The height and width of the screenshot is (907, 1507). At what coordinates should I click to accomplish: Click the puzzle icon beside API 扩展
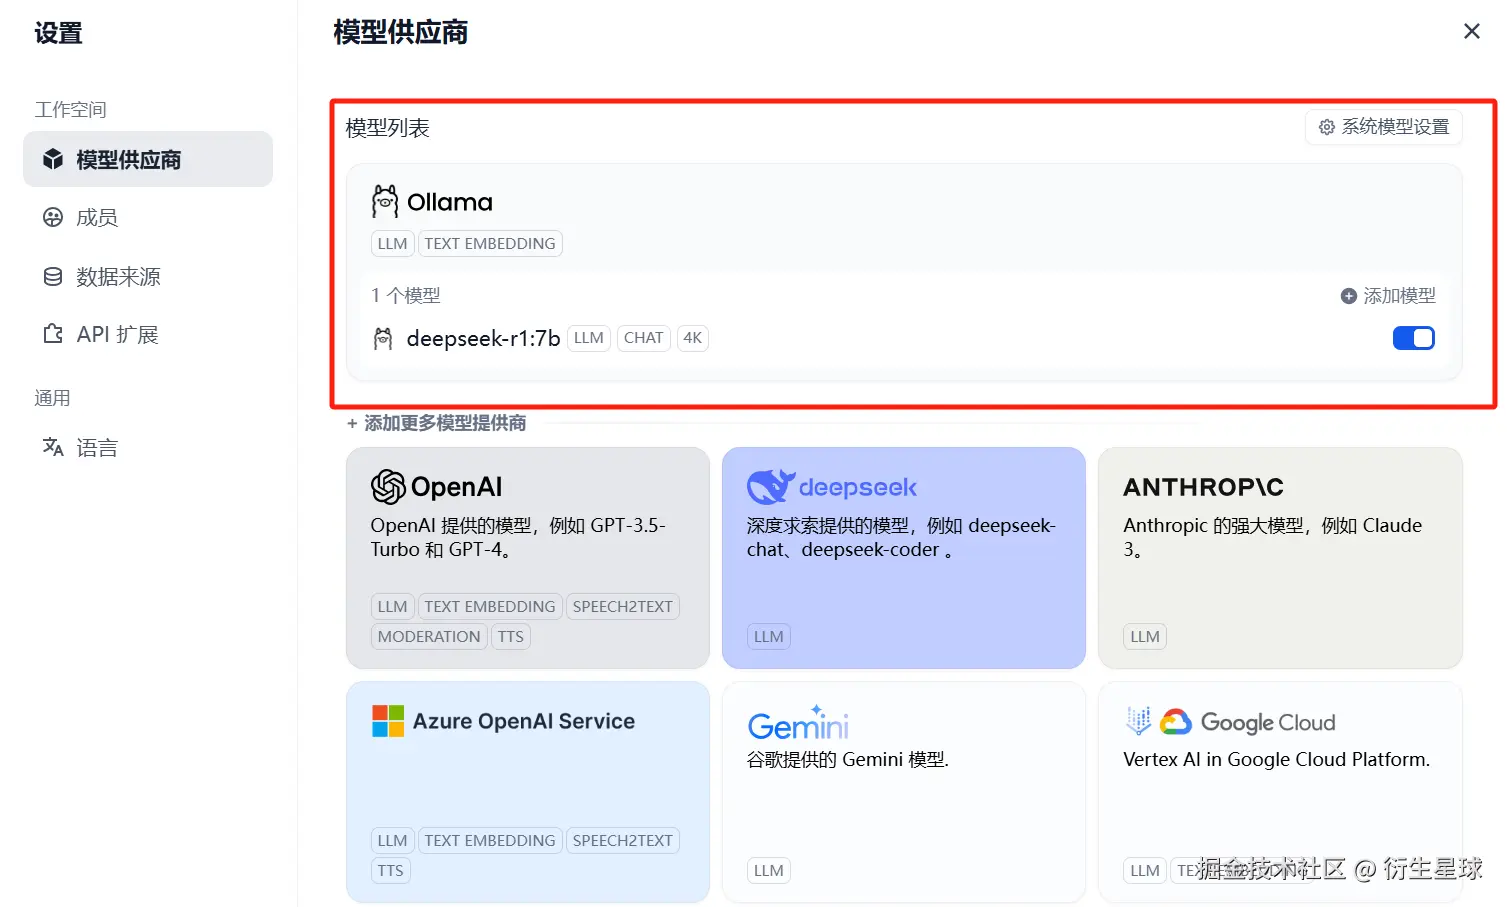53,334
